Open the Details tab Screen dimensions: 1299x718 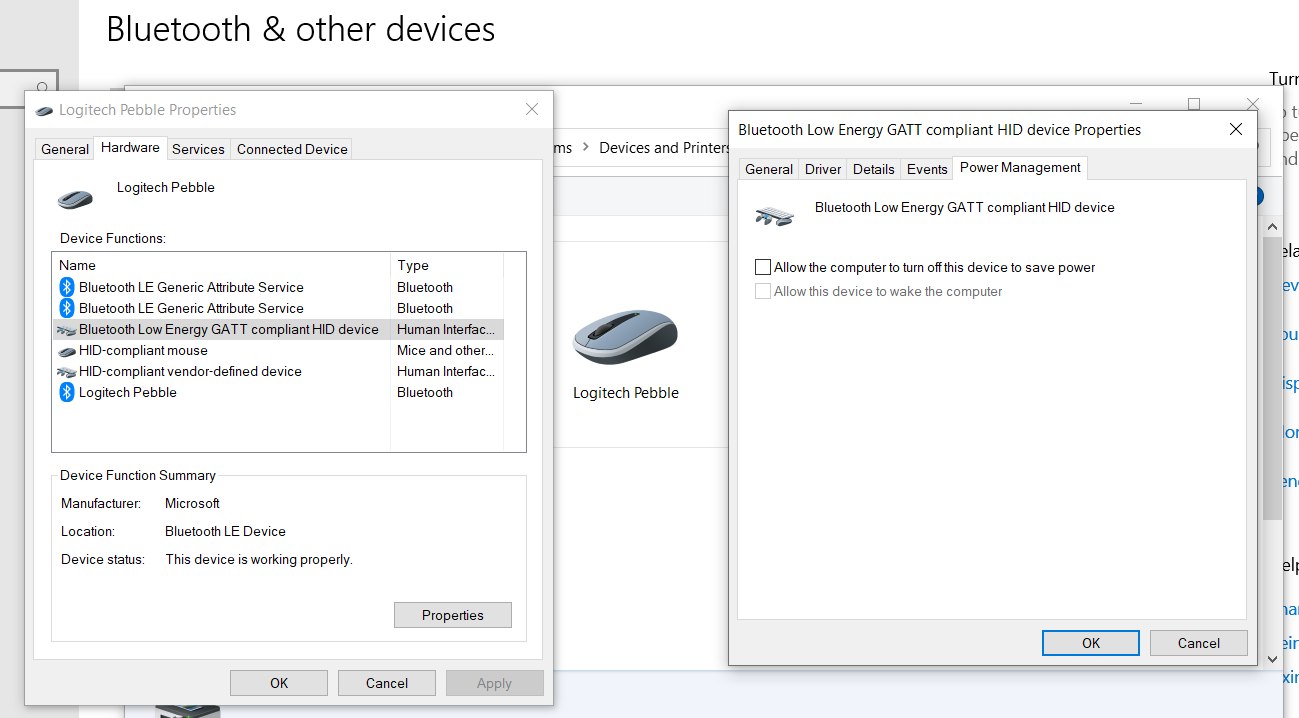coord(873,169)
